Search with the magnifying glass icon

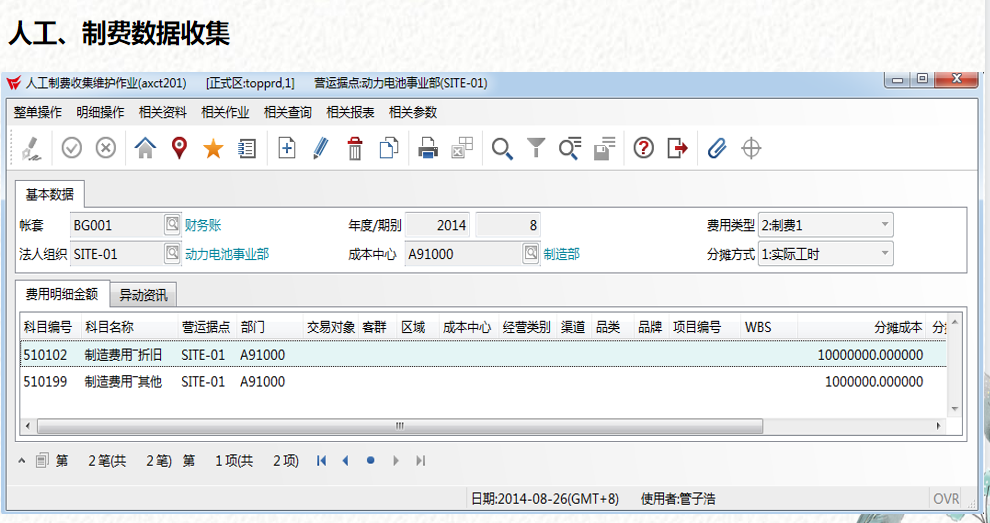coord(502,148)
